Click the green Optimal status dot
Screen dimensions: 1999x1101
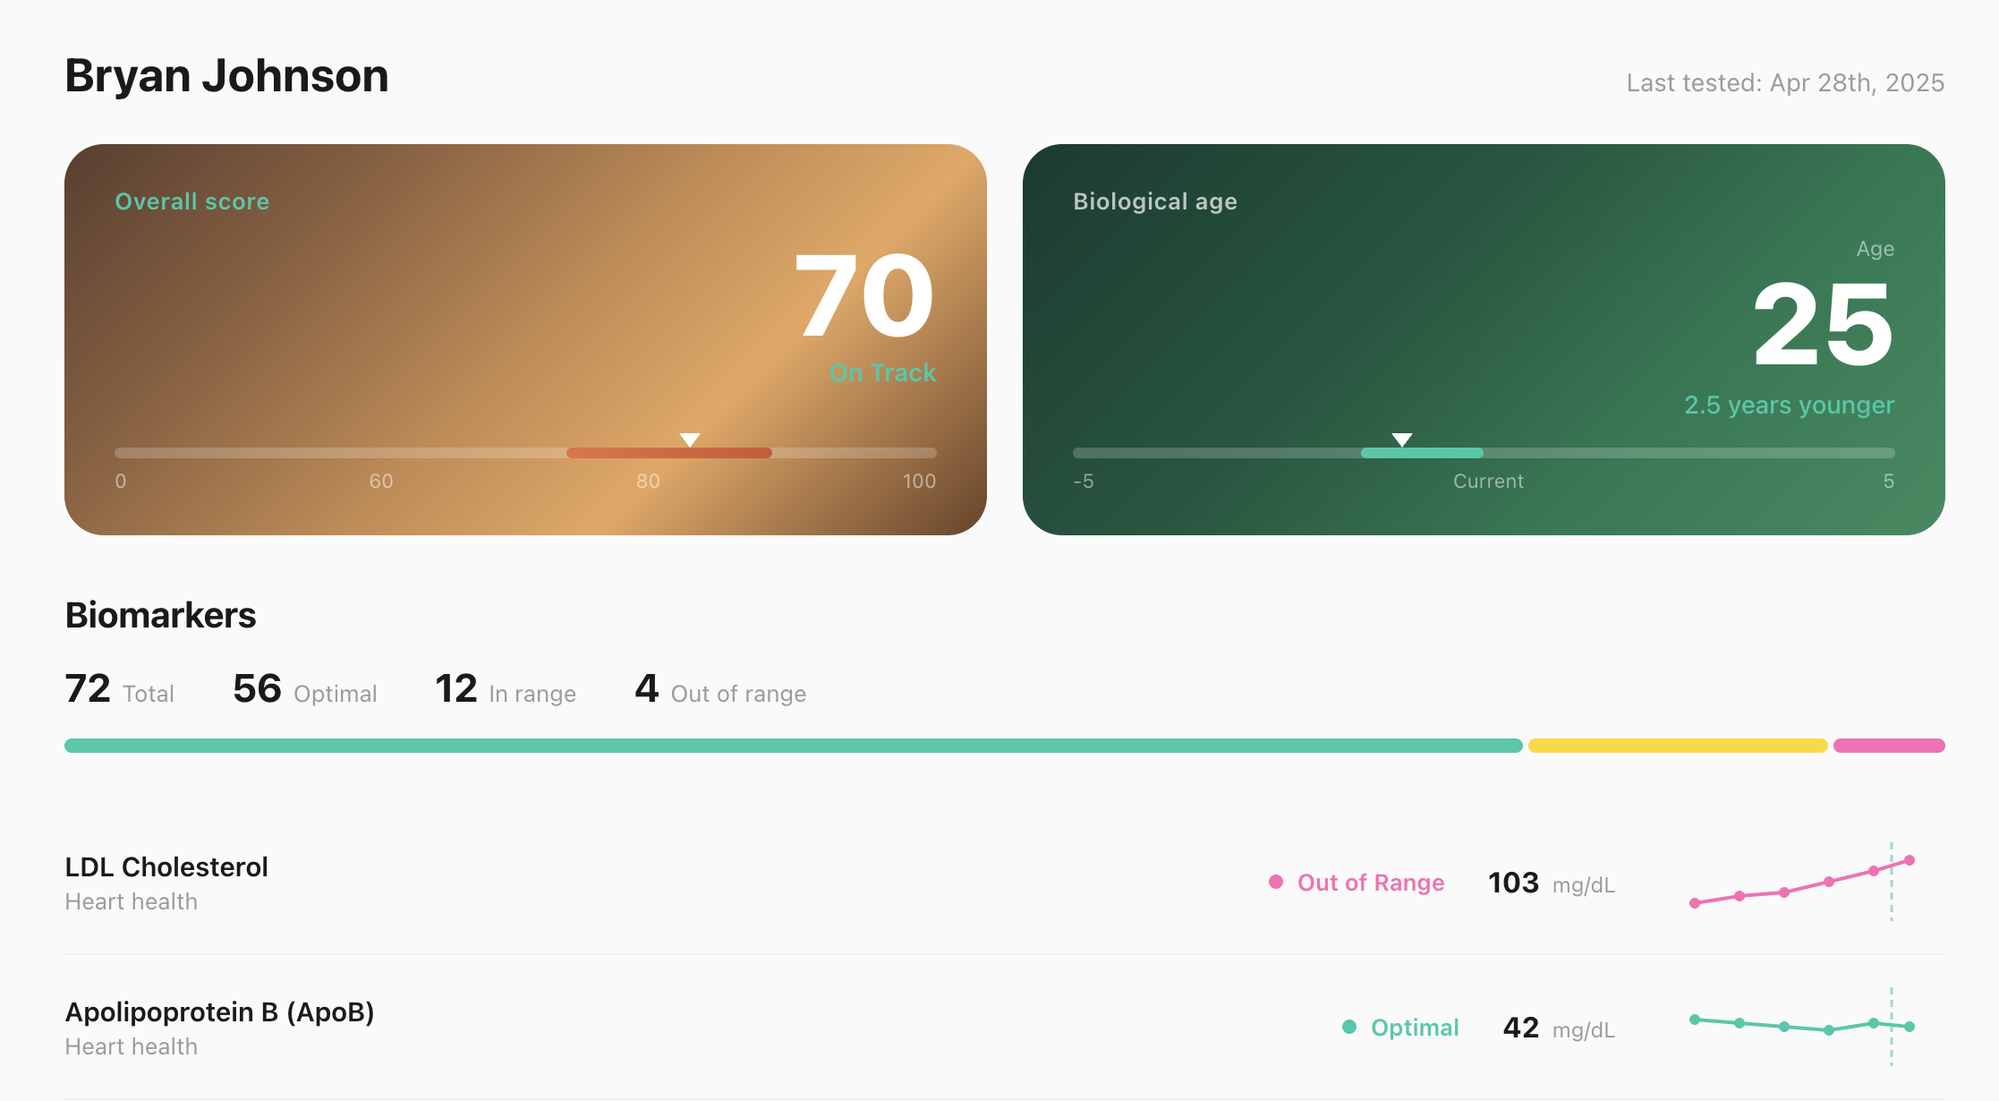(x=1349, y=1027)
